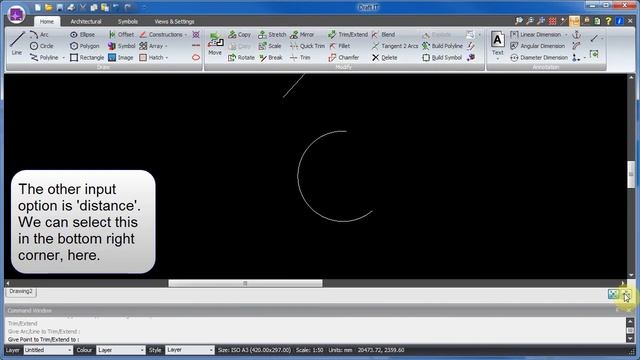Open the Draft IT application menu button

click(x=16, y=15)
